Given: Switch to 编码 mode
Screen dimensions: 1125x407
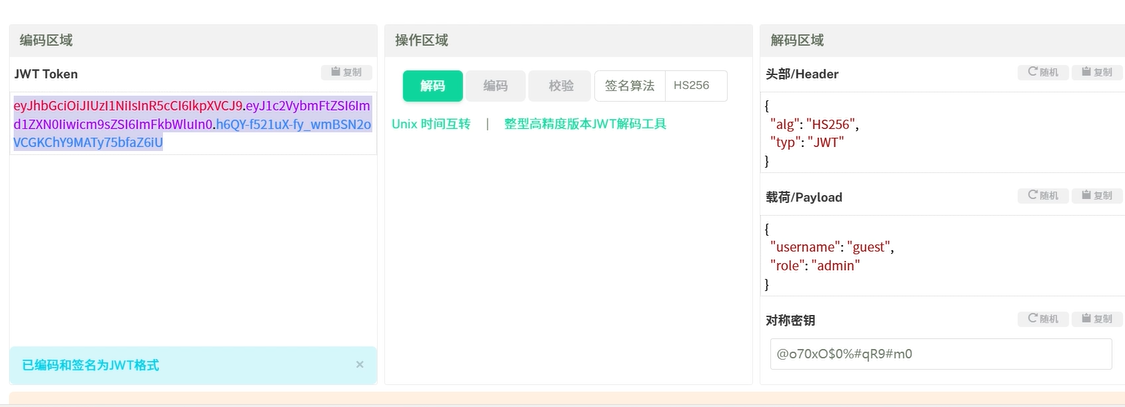Looking at the screenshot, I should (495, 86).
